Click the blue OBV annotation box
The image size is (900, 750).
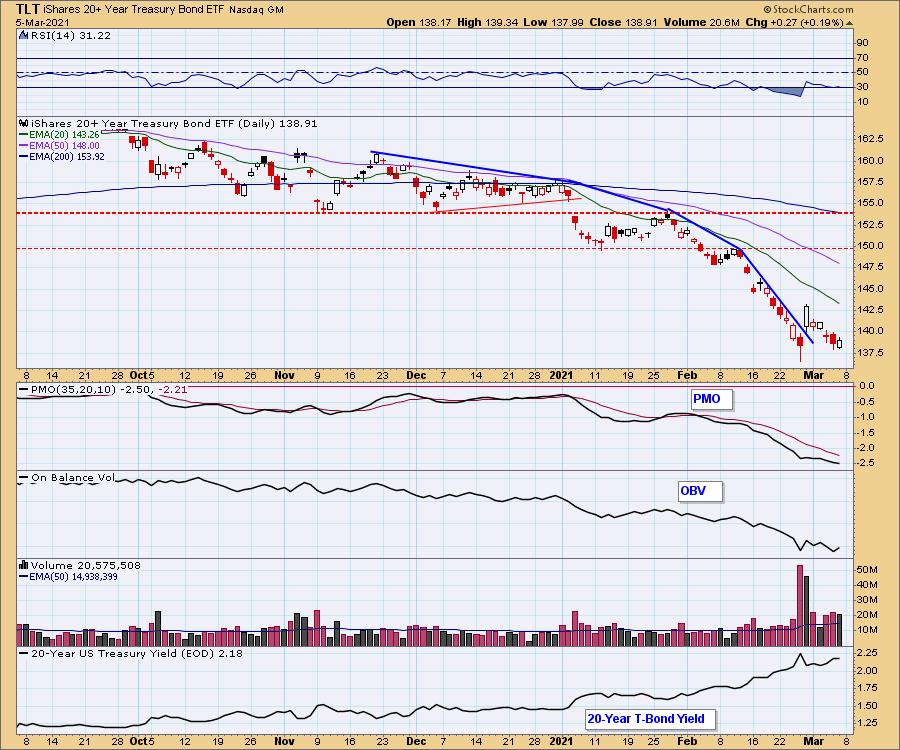pos(700,491)
